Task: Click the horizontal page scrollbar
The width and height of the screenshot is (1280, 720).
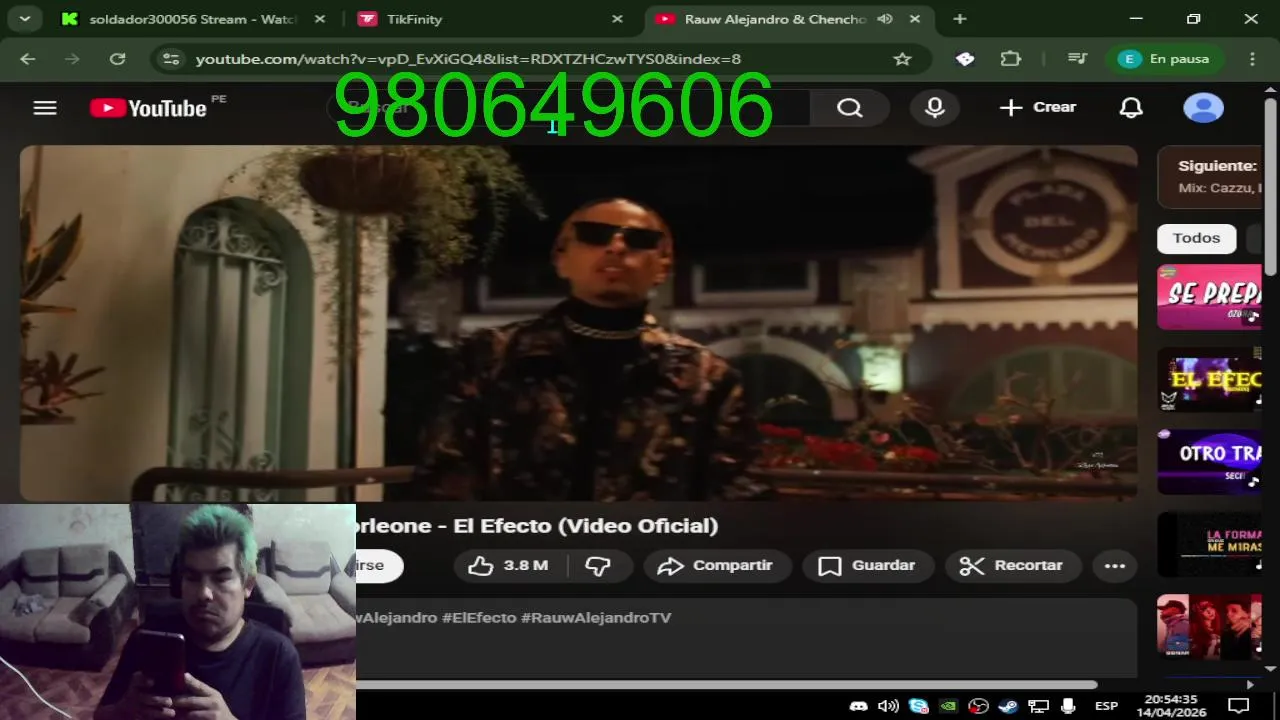Action: pyautogui.click(x=727, y=685)
